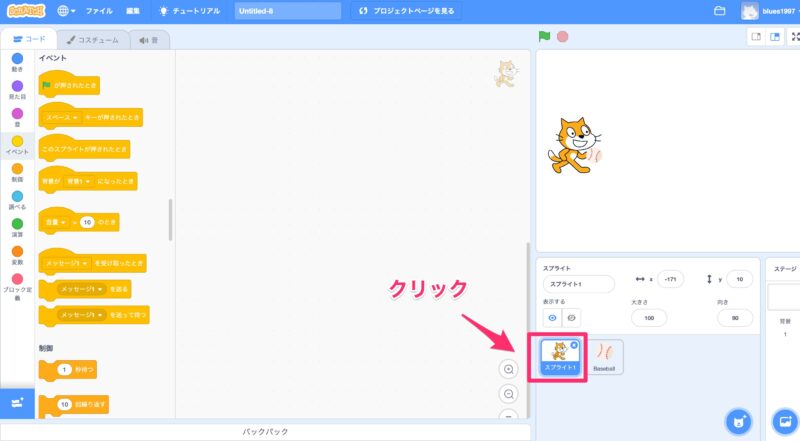Viewport: 800px width, 441px height.
Task: Click プロジェクトページを見る button
Action: point(406,11)
